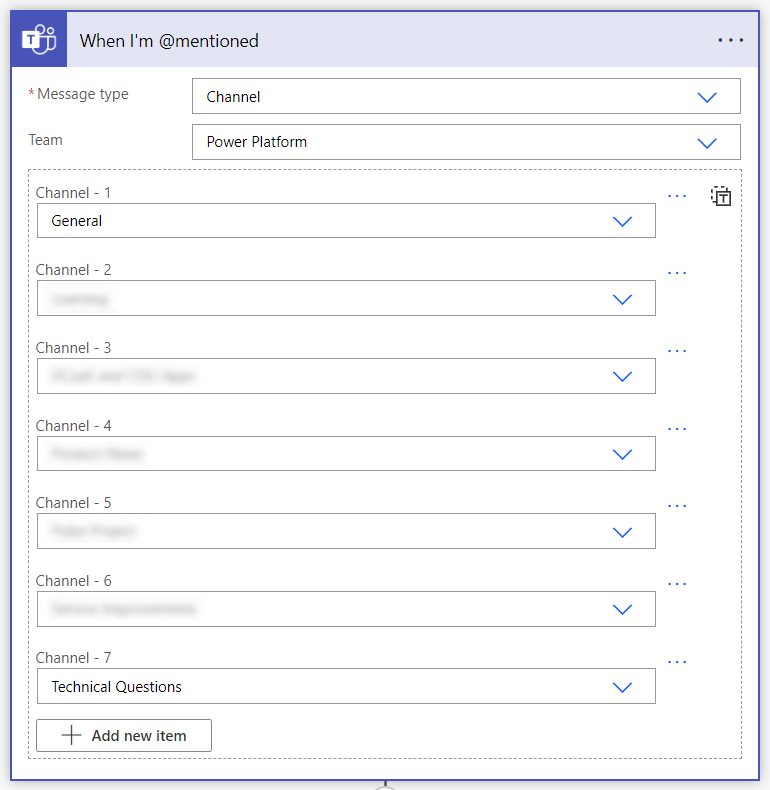This screenshot has width=770, height=790.
Task: Expand the Channel - 7 Technical Questions chevron
Action: point(622,687)
